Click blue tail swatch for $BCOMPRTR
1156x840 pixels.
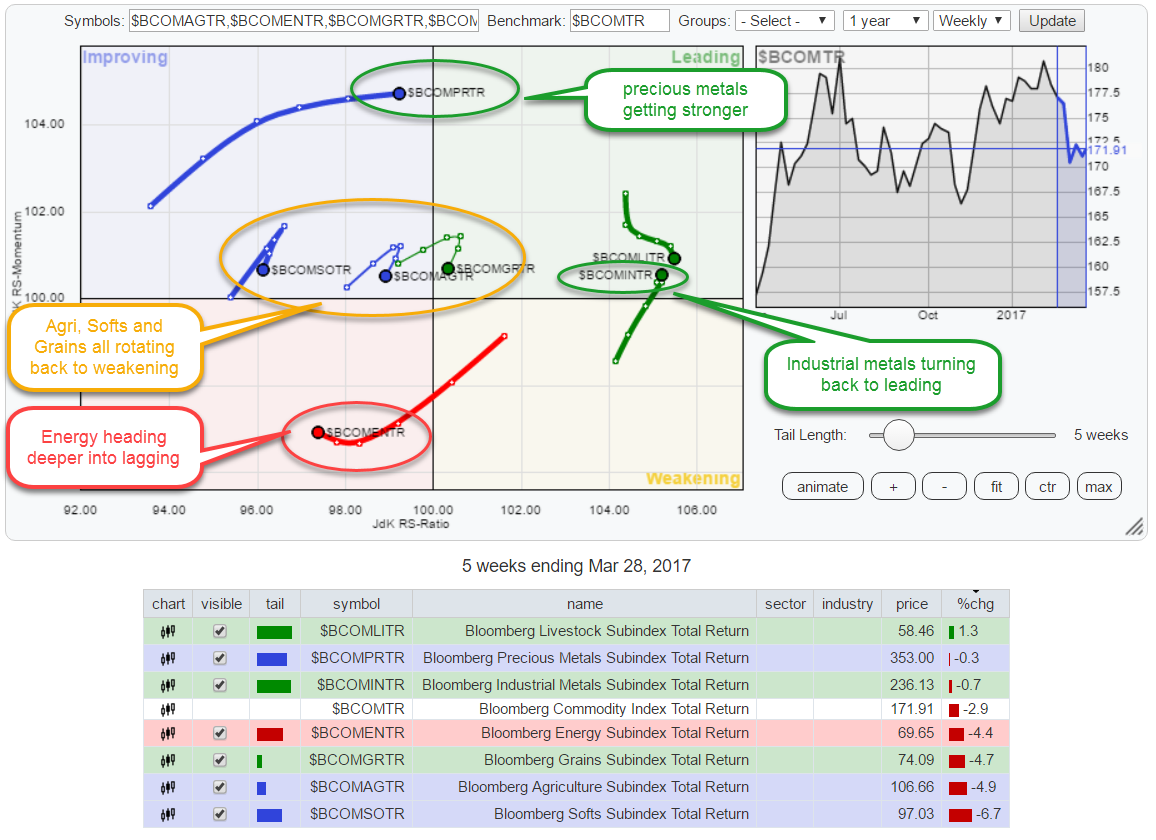click(272, 659)
